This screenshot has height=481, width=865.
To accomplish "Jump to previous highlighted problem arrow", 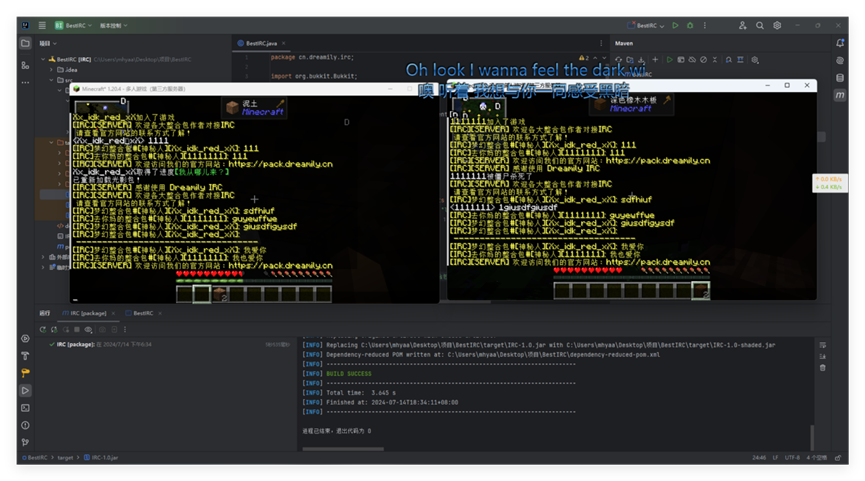I will tap(595, 57).
